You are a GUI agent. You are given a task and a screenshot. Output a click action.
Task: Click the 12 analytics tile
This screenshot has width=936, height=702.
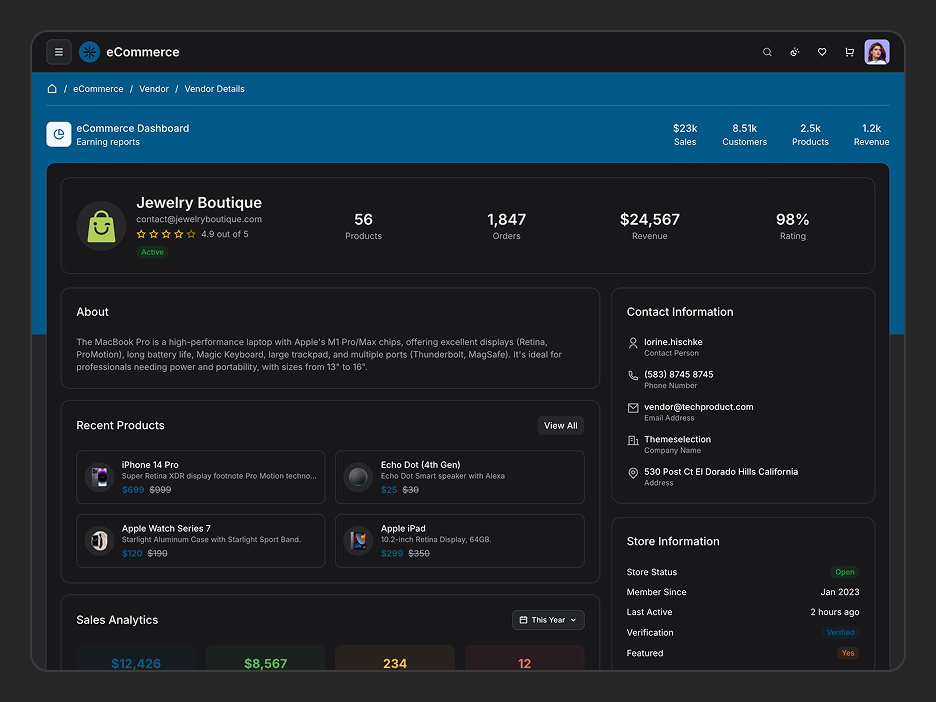point(524,658)
